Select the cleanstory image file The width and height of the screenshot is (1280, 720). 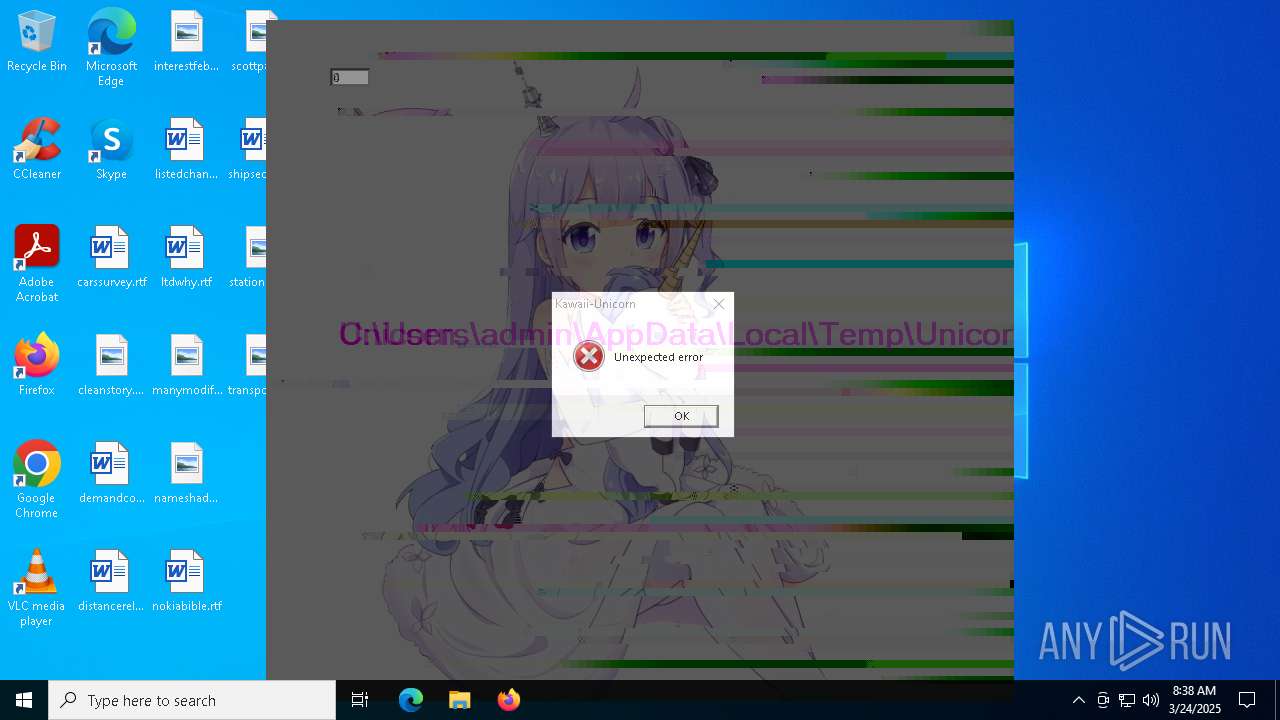(x=111, y=366)
